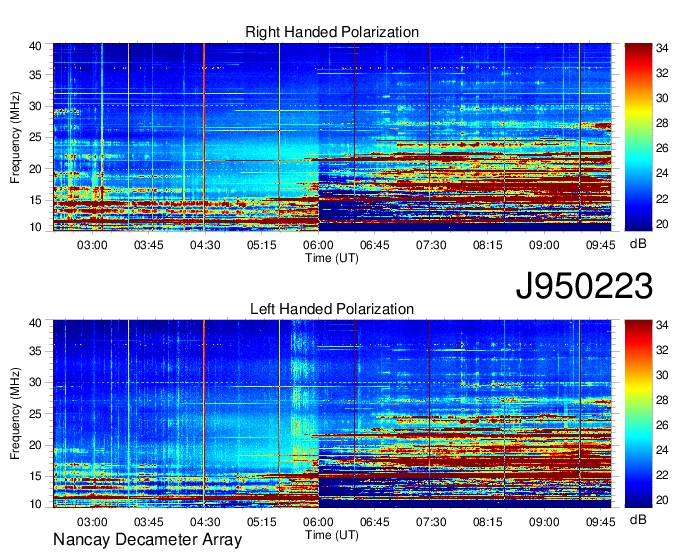The height and width of the screenshot is (552, 680).
Task: Click the 25 MHz tick on Right Handed frequency axis
Action: click(x=35, y=137)
